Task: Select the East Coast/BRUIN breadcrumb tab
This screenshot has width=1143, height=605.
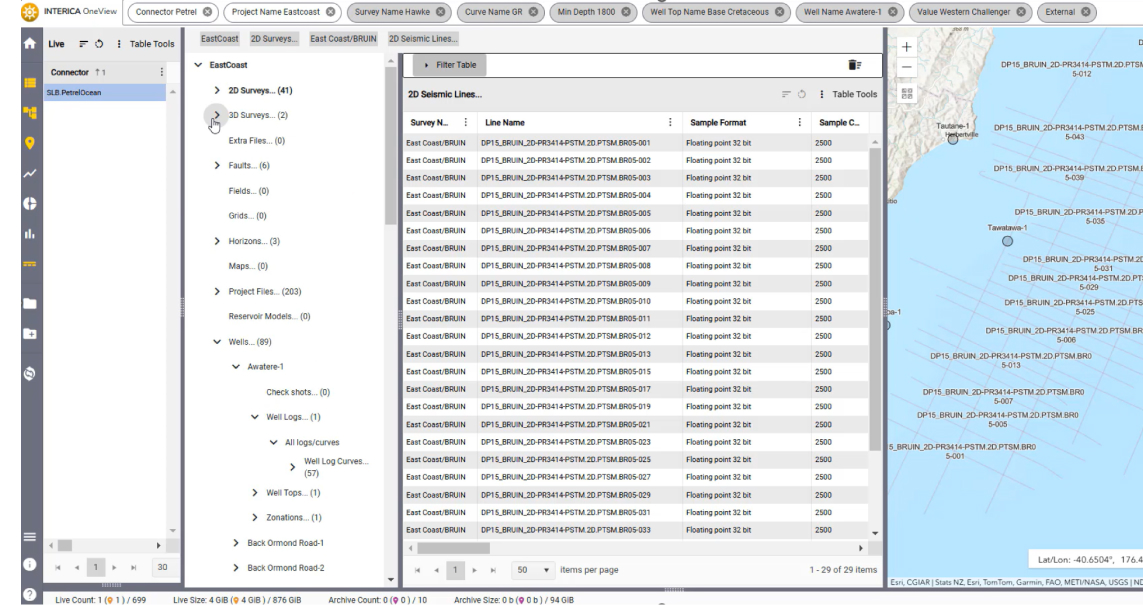Action: point(345,38)
